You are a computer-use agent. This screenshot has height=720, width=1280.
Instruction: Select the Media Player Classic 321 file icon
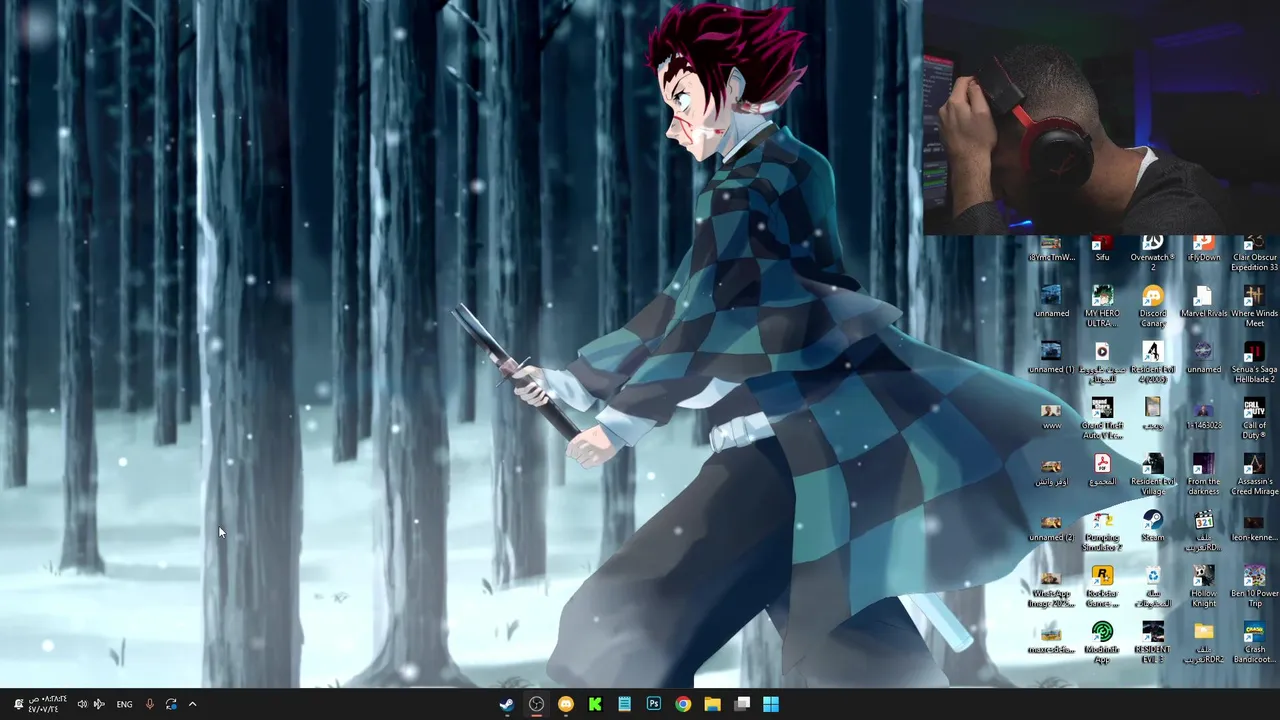pyautogui.click(x=1204, y=529)
